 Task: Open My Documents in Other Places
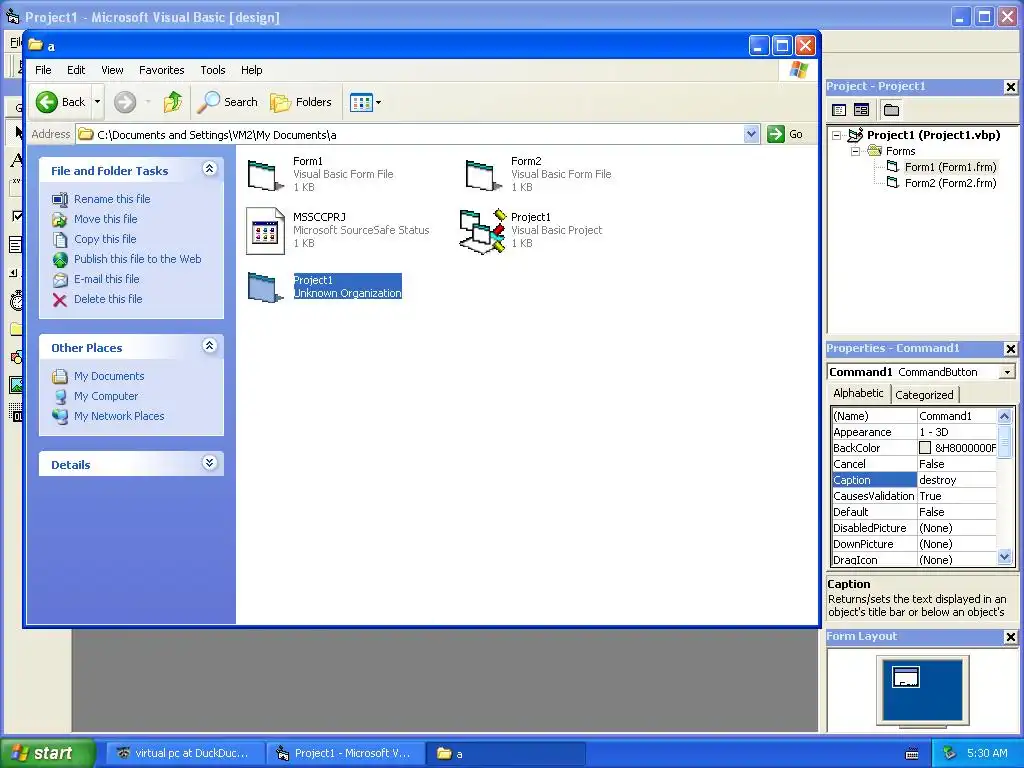pyautogui.click(x=108, y=376)
